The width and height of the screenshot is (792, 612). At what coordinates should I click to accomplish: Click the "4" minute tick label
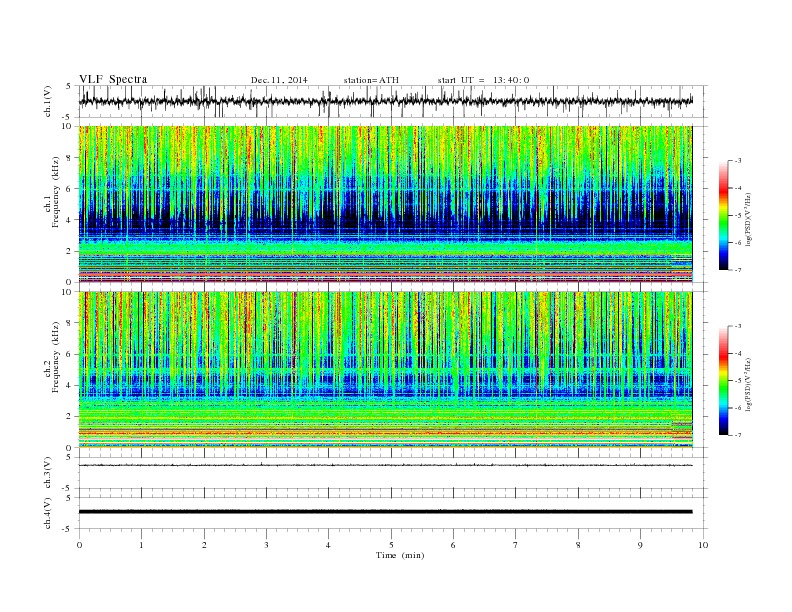[328, 545]
